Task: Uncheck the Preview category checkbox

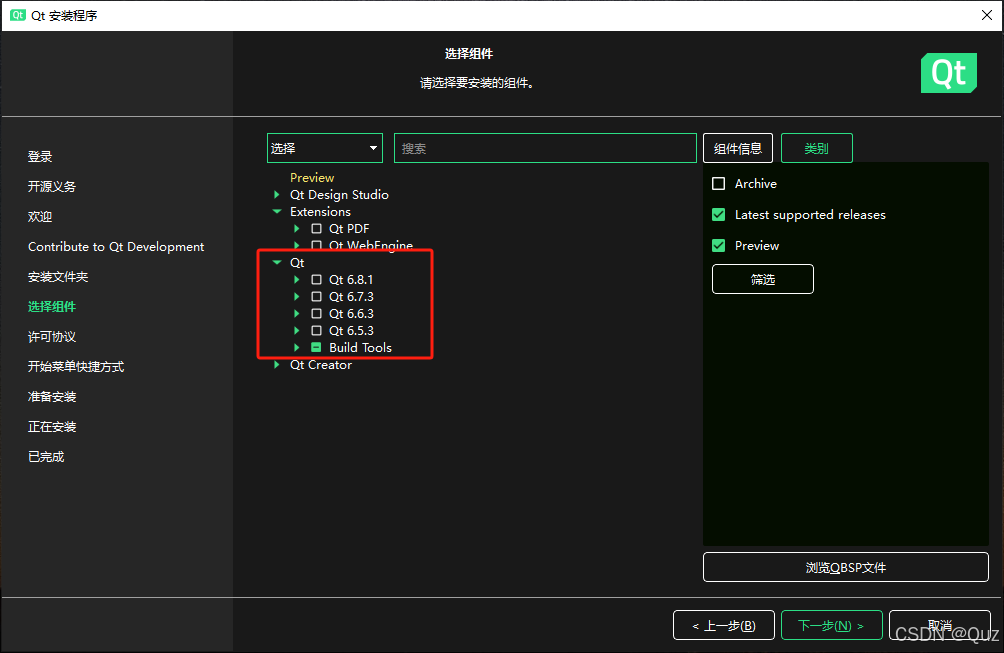Action: pos(718,245)
